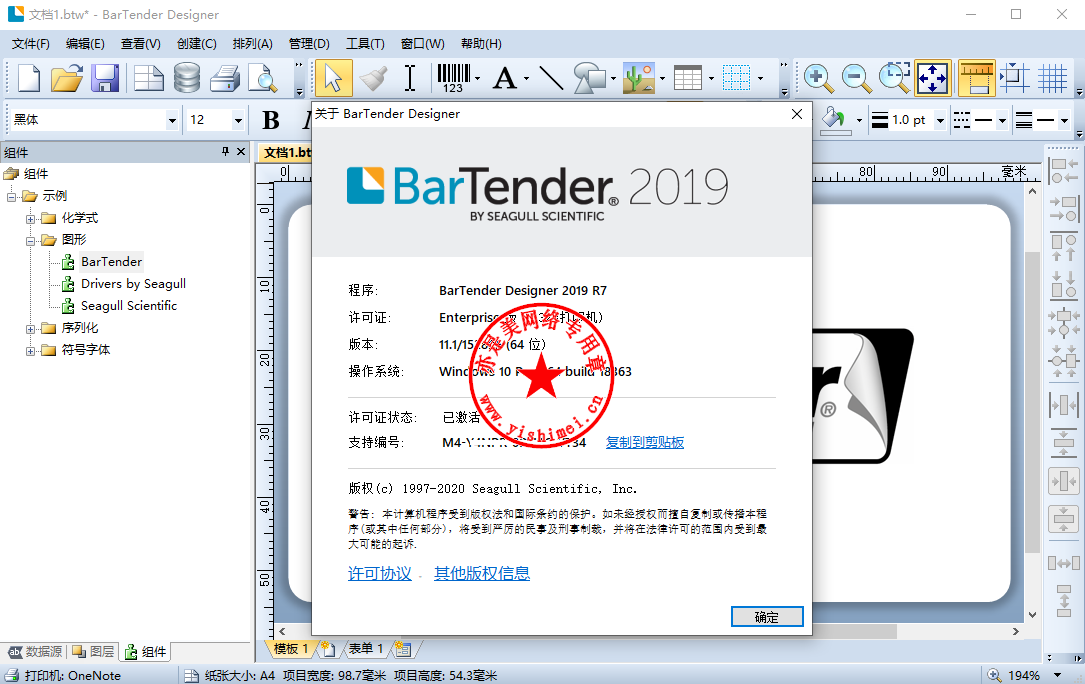Open the 编辑(E) menu
Screen dimensions: 1085x684
tap(85, 44)
